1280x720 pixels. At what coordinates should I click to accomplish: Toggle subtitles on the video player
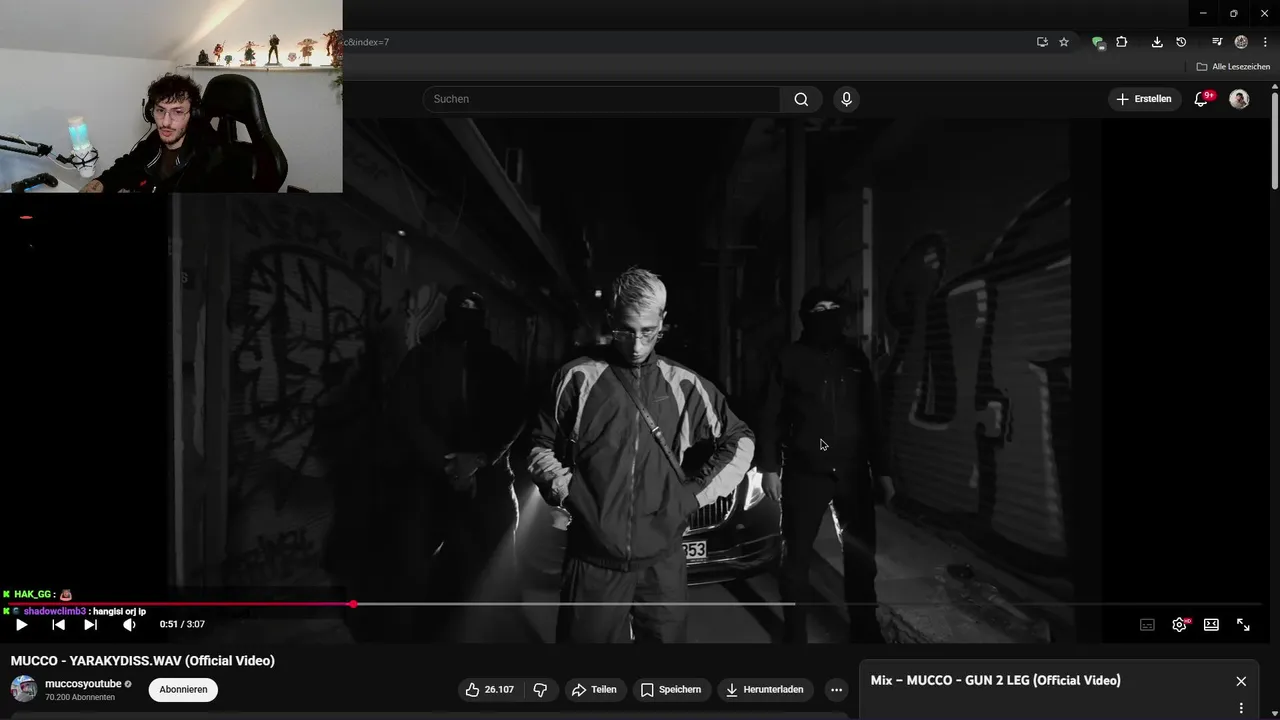click(1147, 624)
